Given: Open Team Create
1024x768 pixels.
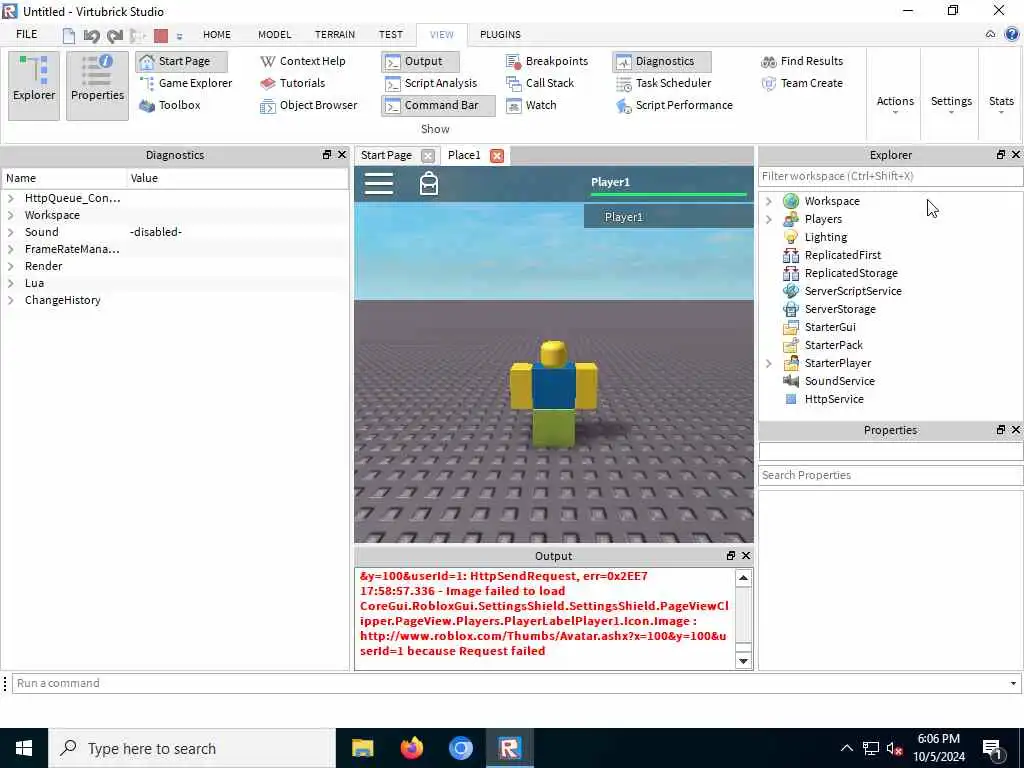Looking at the screenshot, I should tap(802, 83).
